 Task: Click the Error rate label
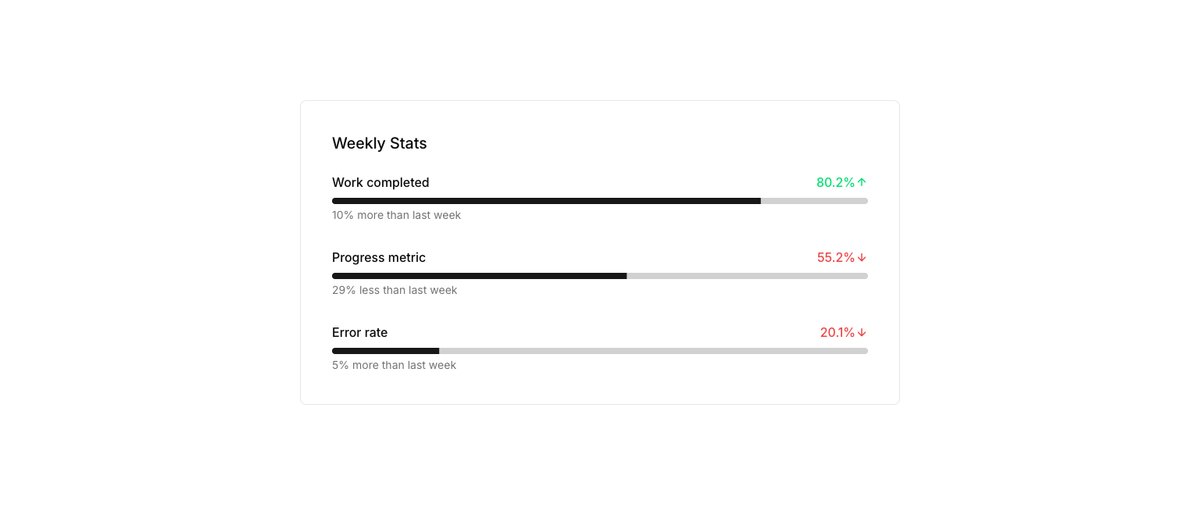tap(359, 332)
